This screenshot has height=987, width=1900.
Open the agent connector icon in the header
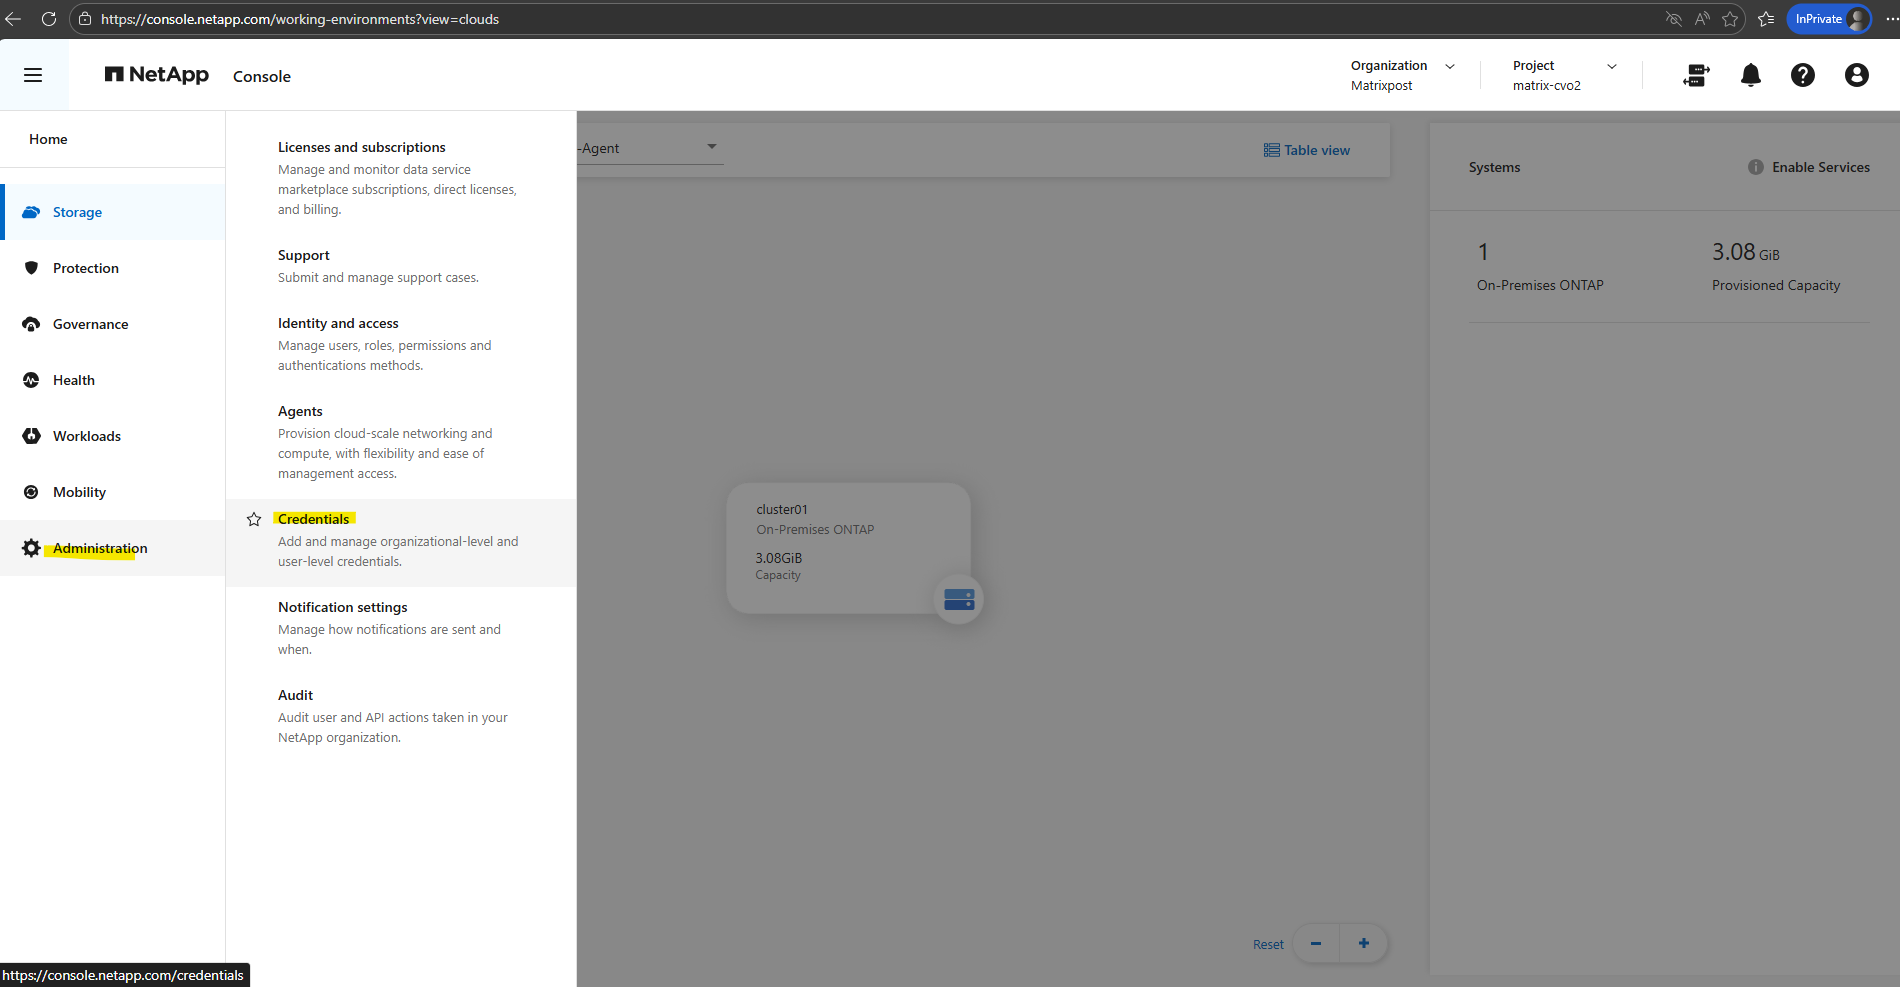pyautogui.click(x=1696, y=75)
